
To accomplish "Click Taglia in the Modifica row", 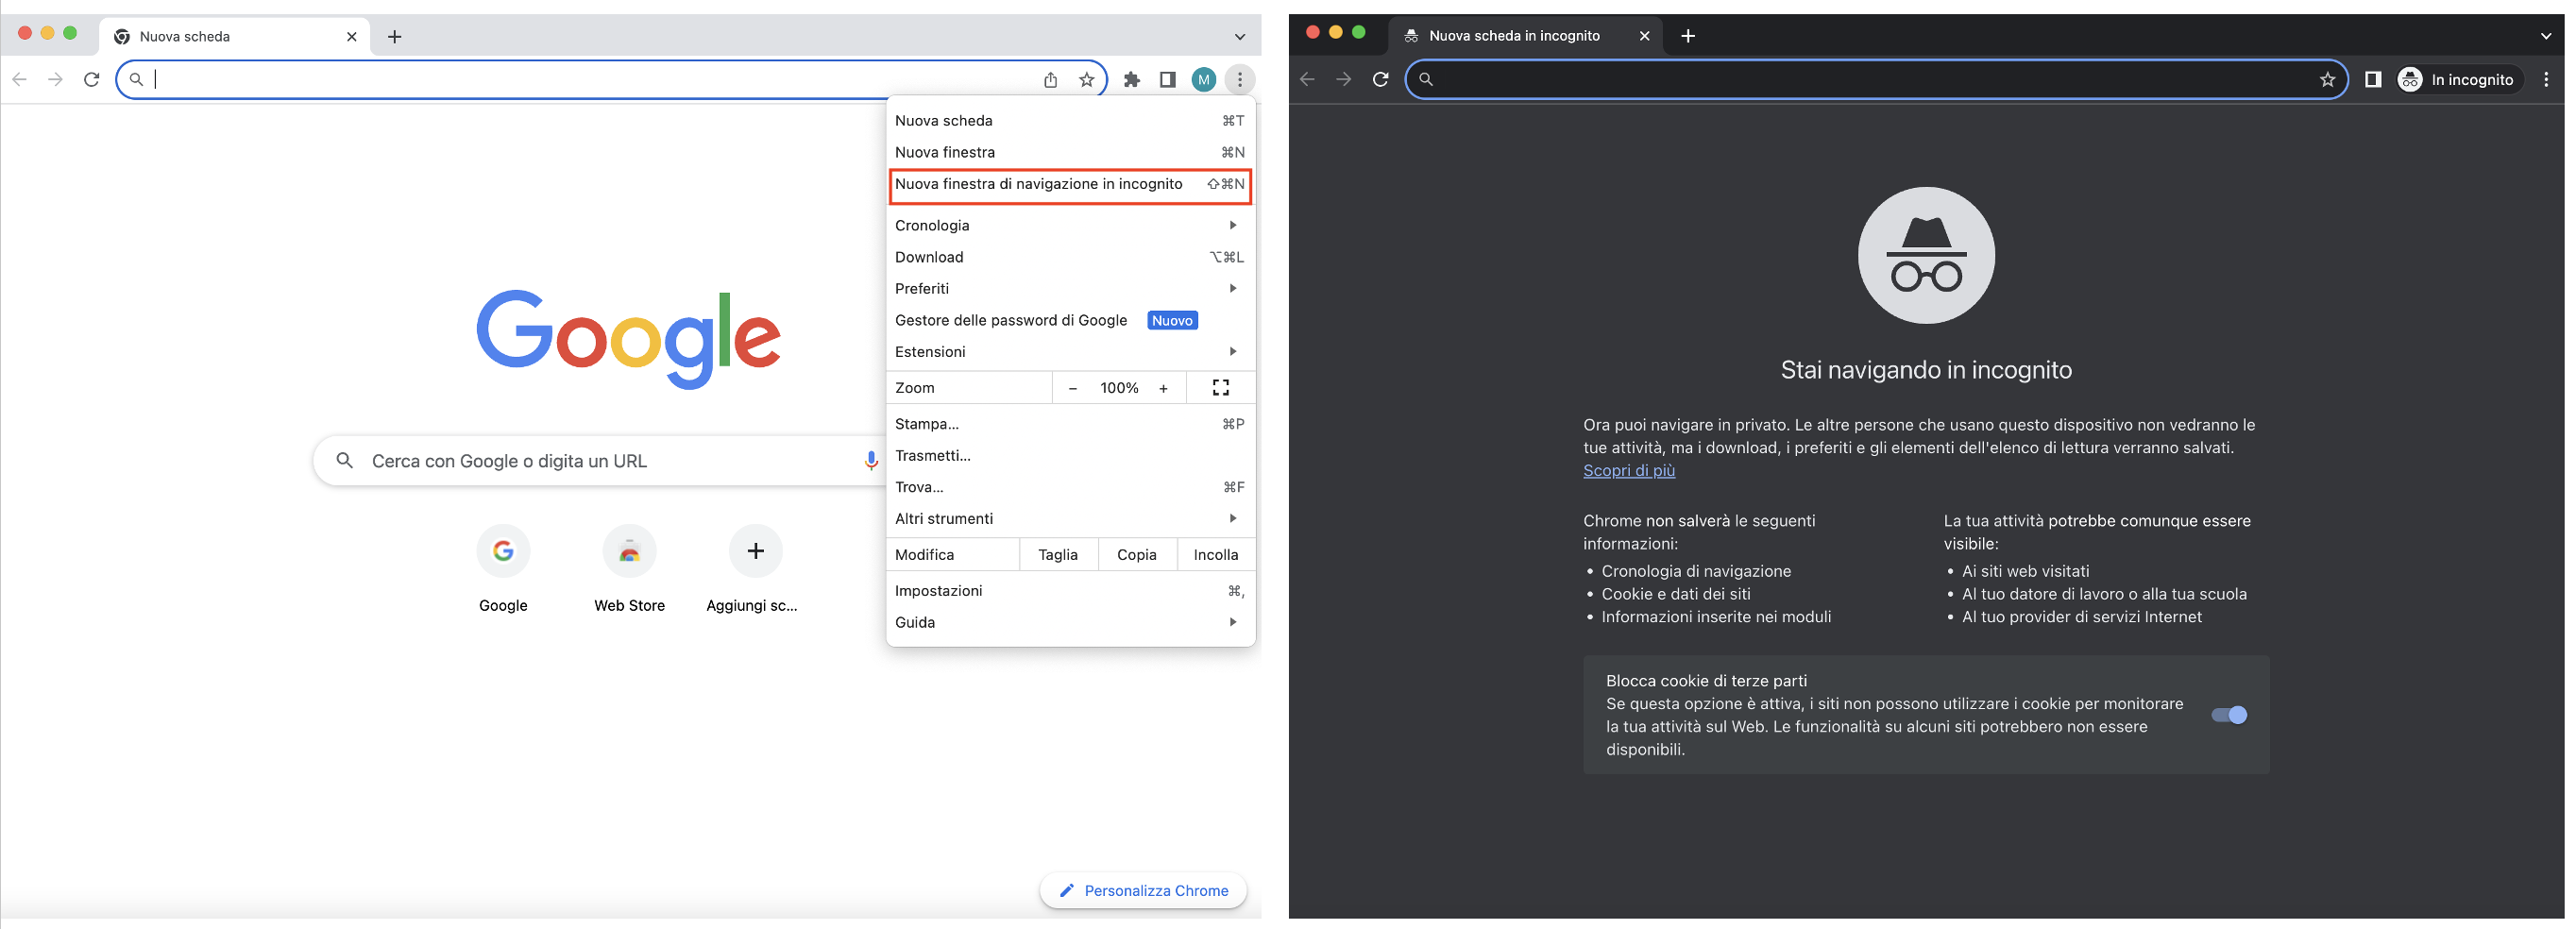I will pos(1058,555).
